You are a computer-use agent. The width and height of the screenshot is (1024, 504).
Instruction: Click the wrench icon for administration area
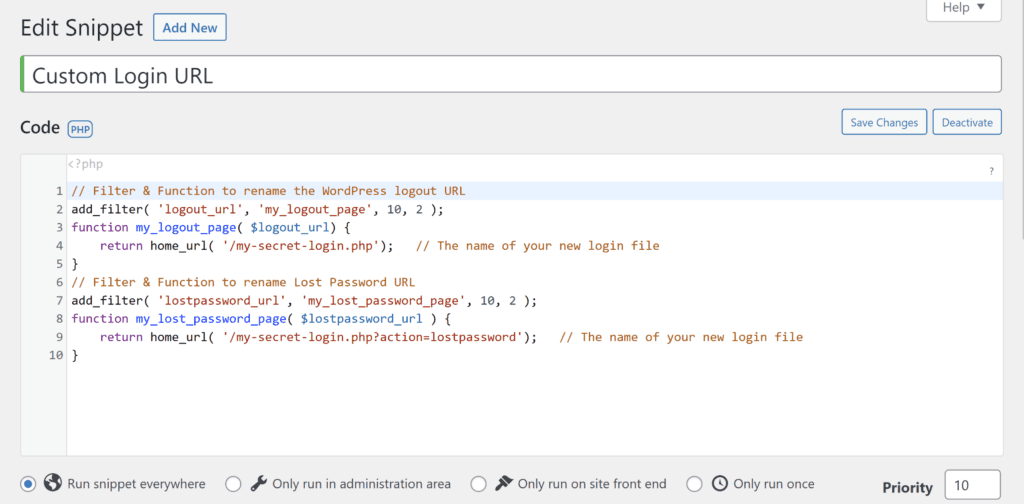[259, 483]
